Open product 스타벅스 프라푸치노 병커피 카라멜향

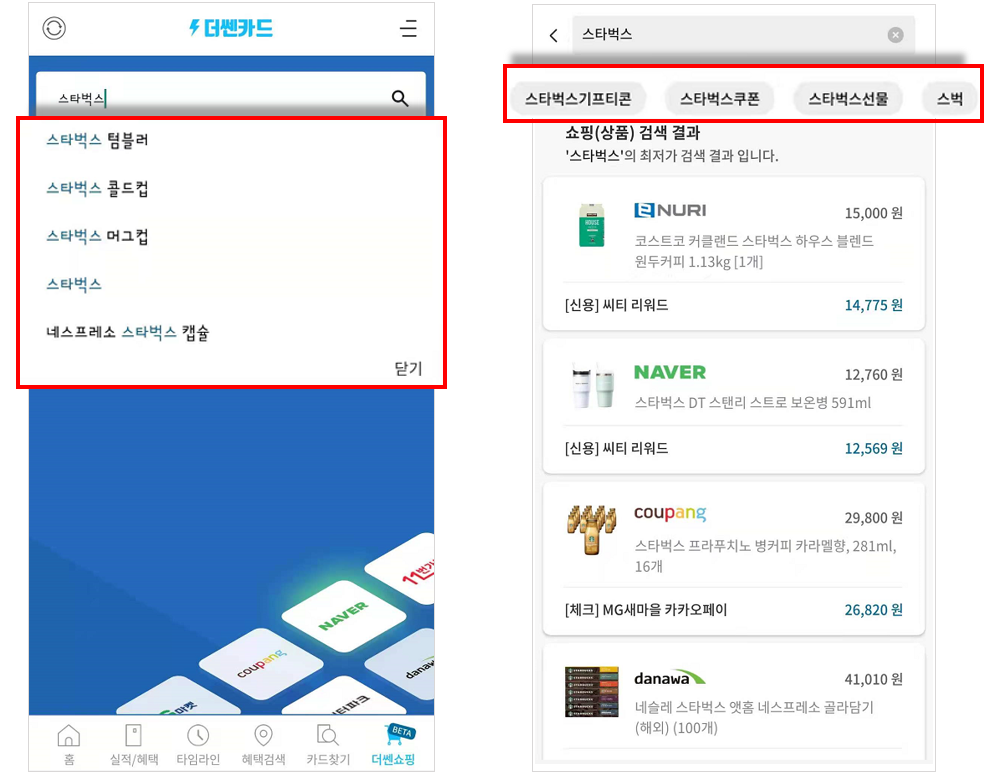pos(766,556)
